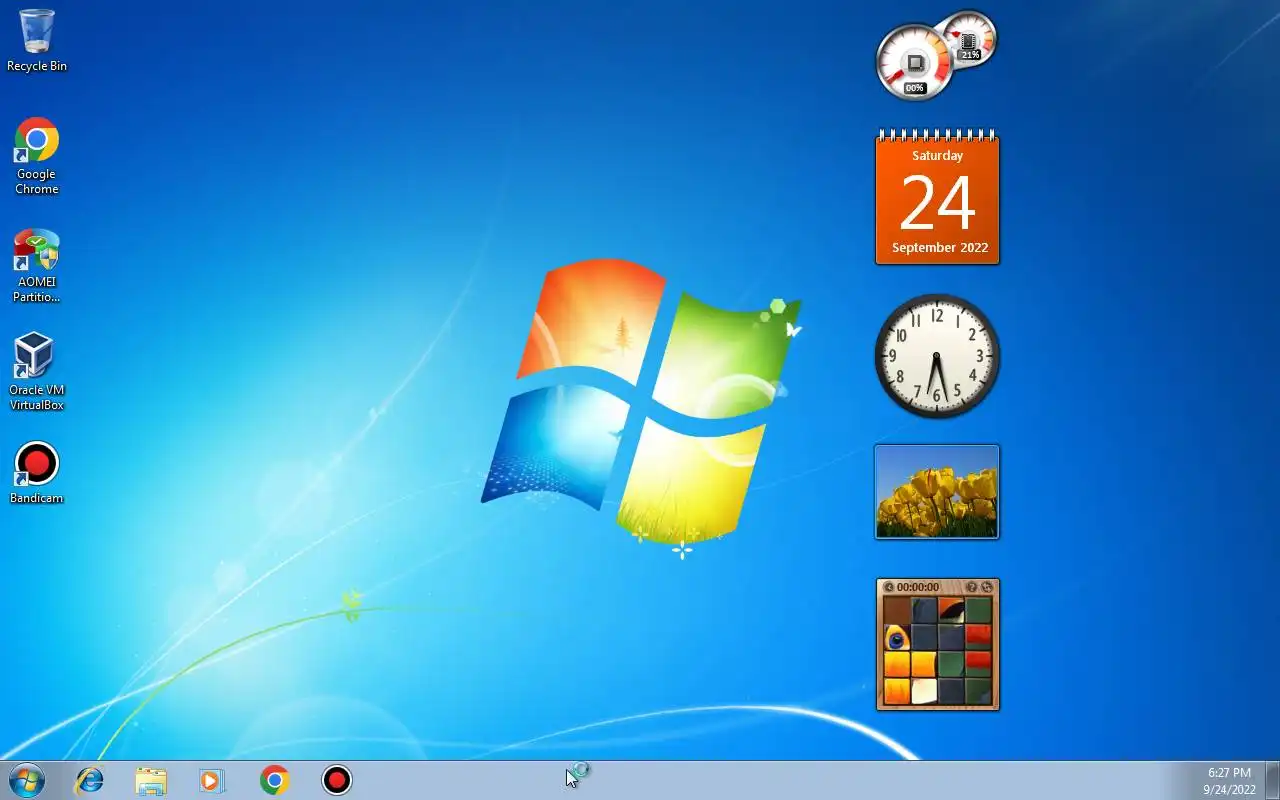Click the taskbar clock showing 6:27 PM

click(1229, 781)
